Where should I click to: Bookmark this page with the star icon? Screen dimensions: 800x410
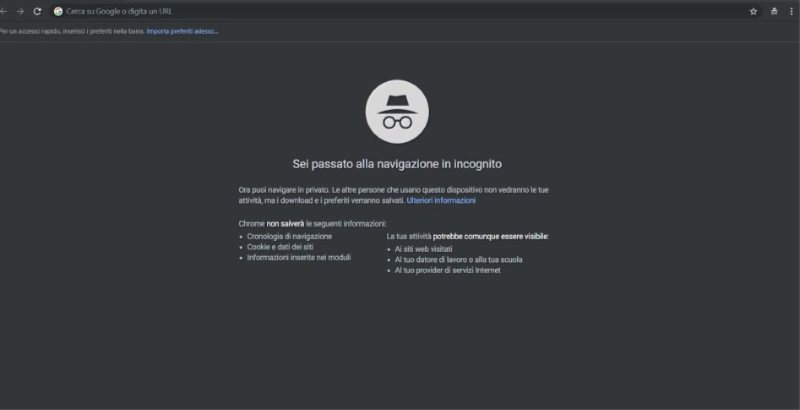click(x=753, y=11)
